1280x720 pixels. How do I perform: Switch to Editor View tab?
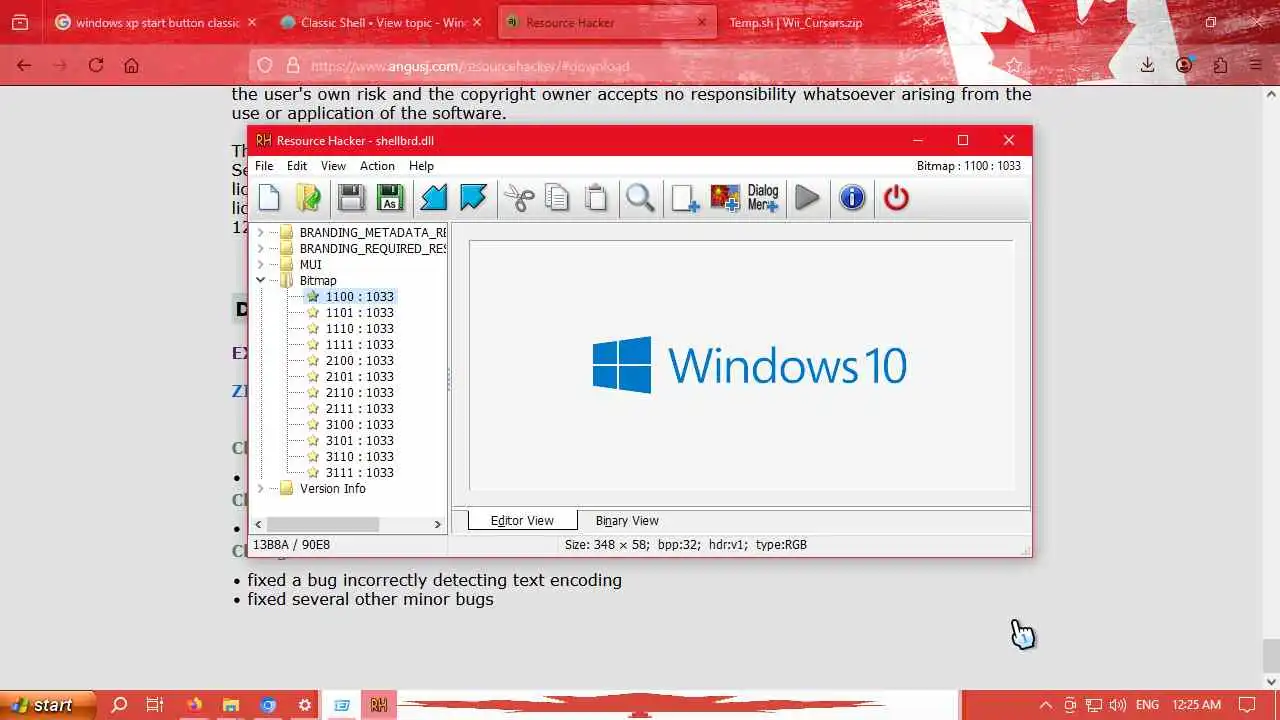pos(522,520)
